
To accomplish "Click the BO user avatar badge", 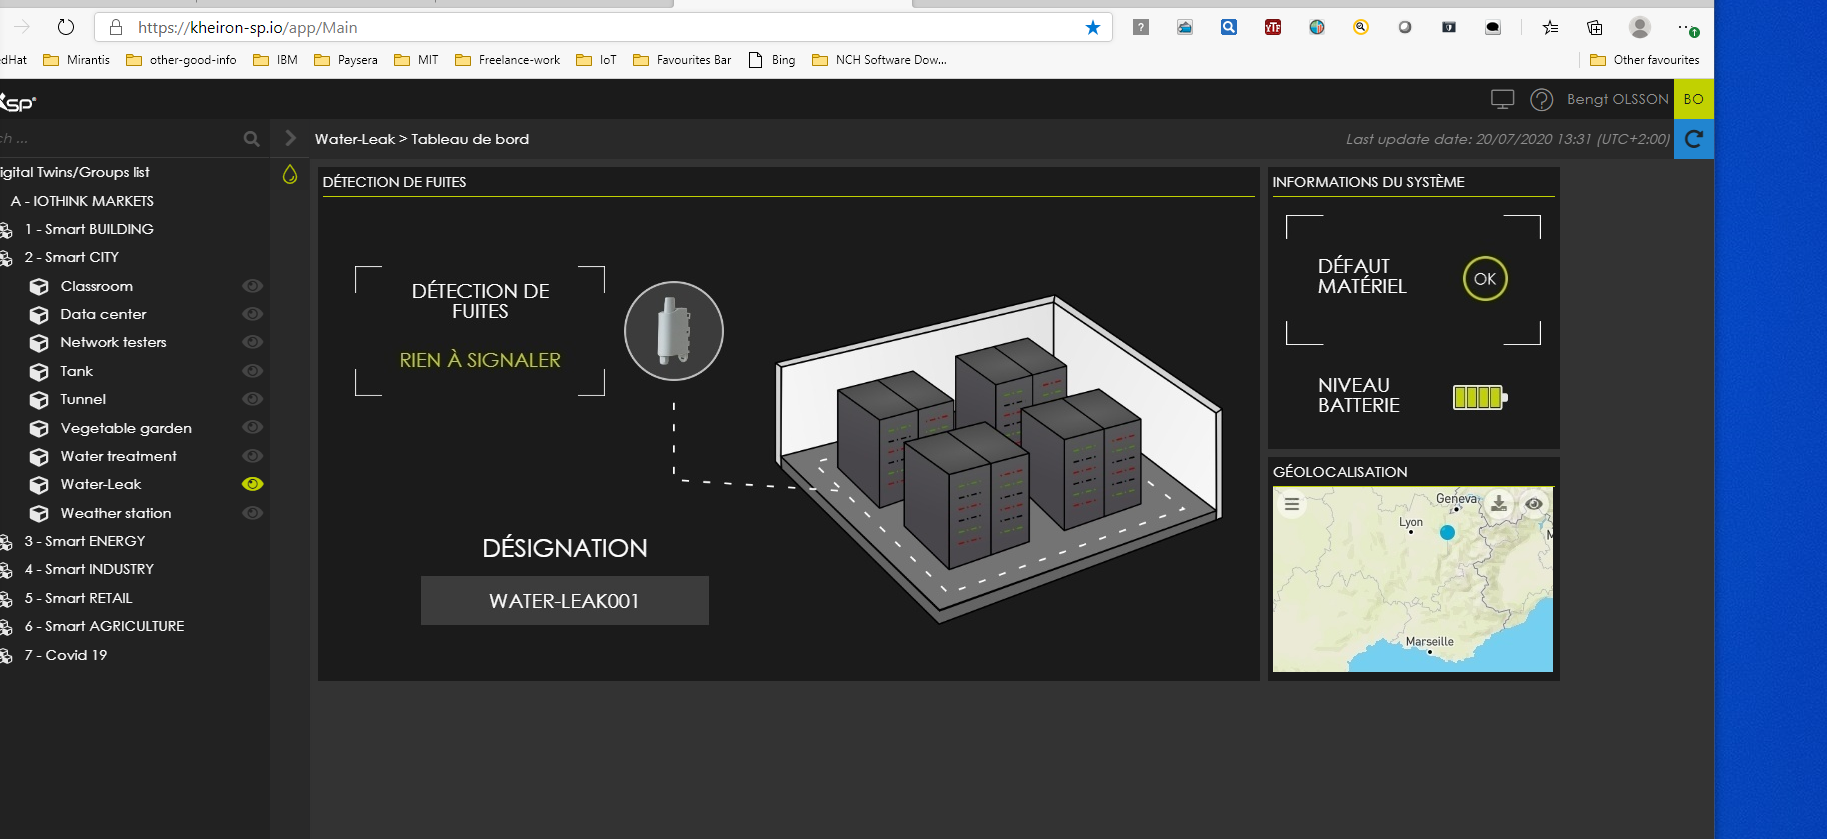I will 1693,99.
